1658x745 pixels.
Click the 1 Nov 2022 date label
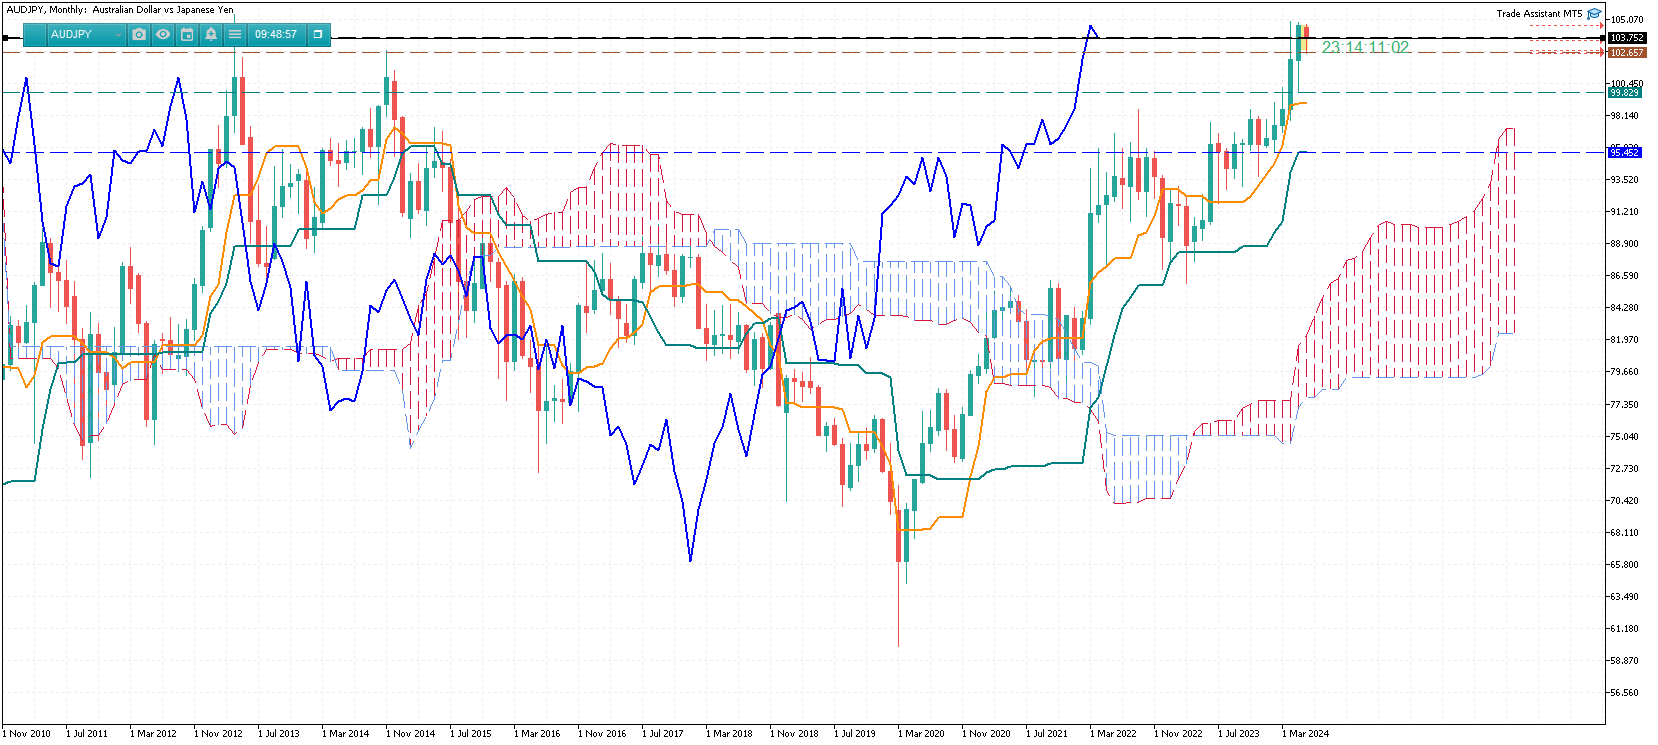[1178, 733]
